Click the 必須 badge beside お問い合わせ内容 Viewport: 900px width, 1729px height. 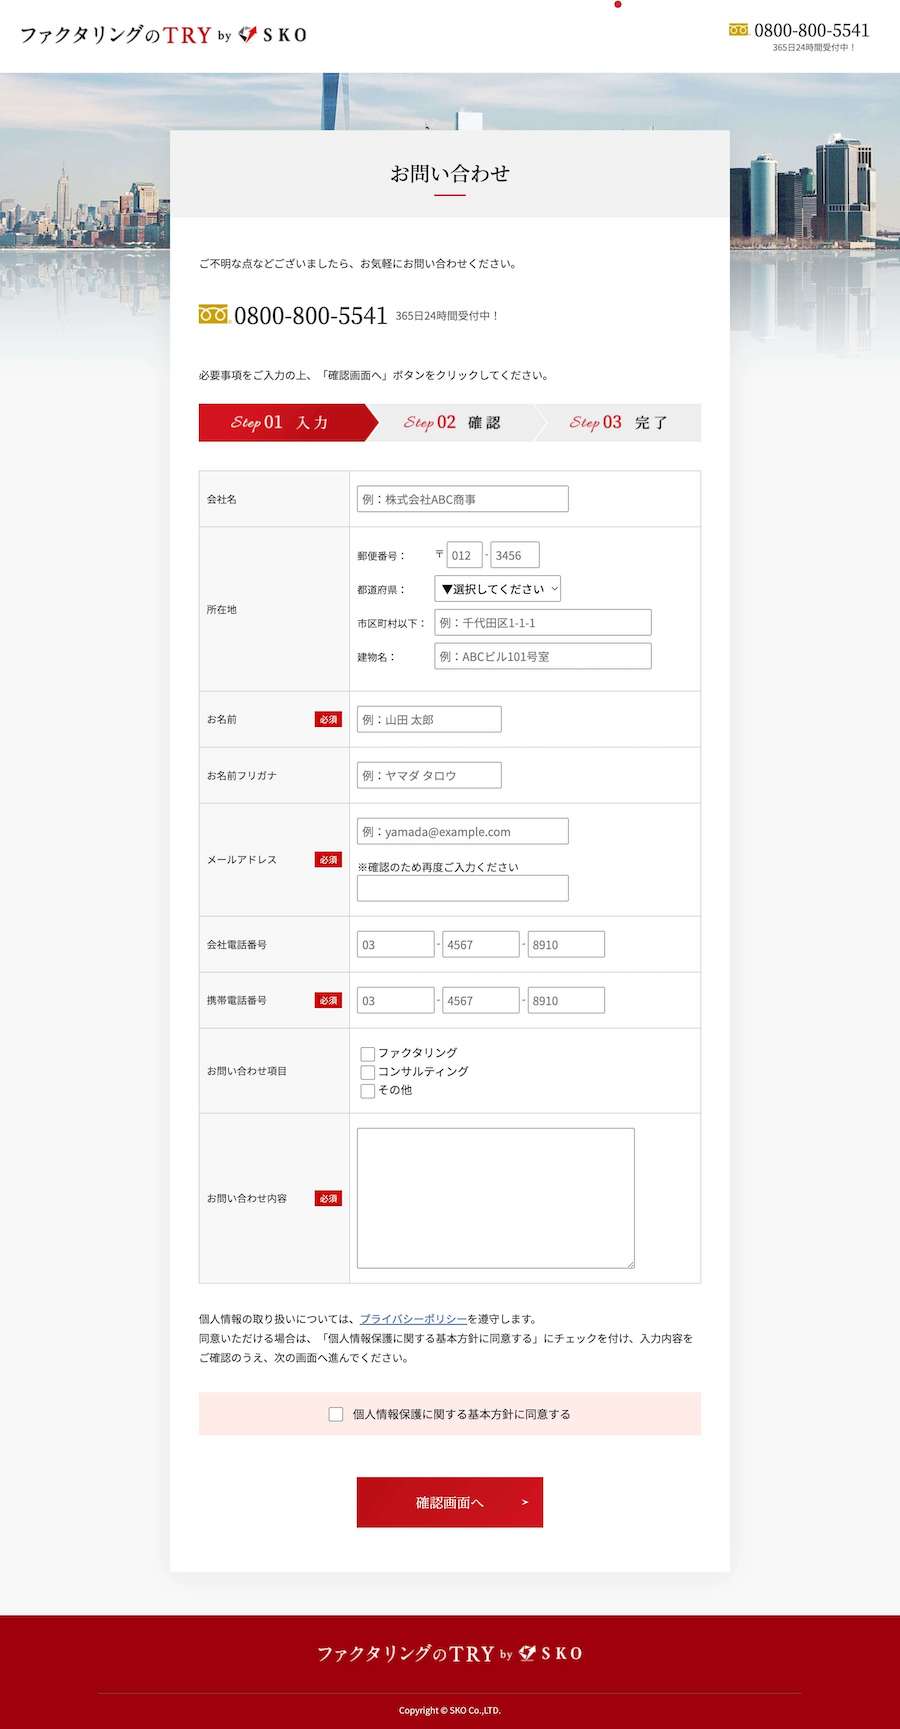pos(328,1198)
